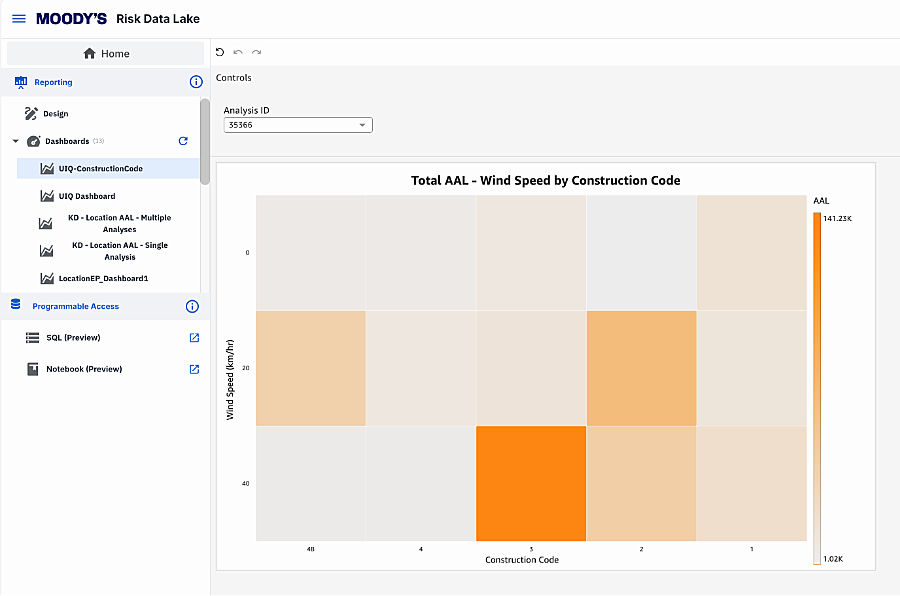
Task: Refresh the Dashboards list
Action: coord(183,141)
